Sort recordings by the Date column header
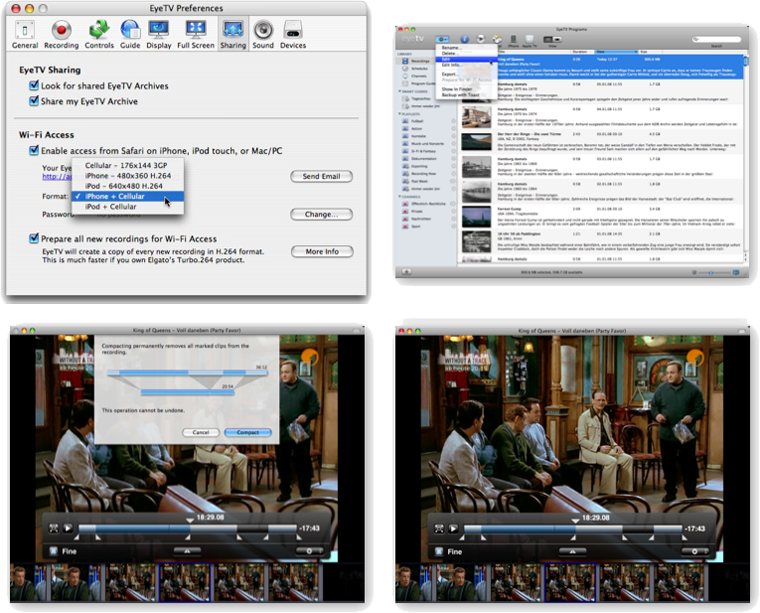Viewport: 760px width, 613px height. click(x=616, y=52)
